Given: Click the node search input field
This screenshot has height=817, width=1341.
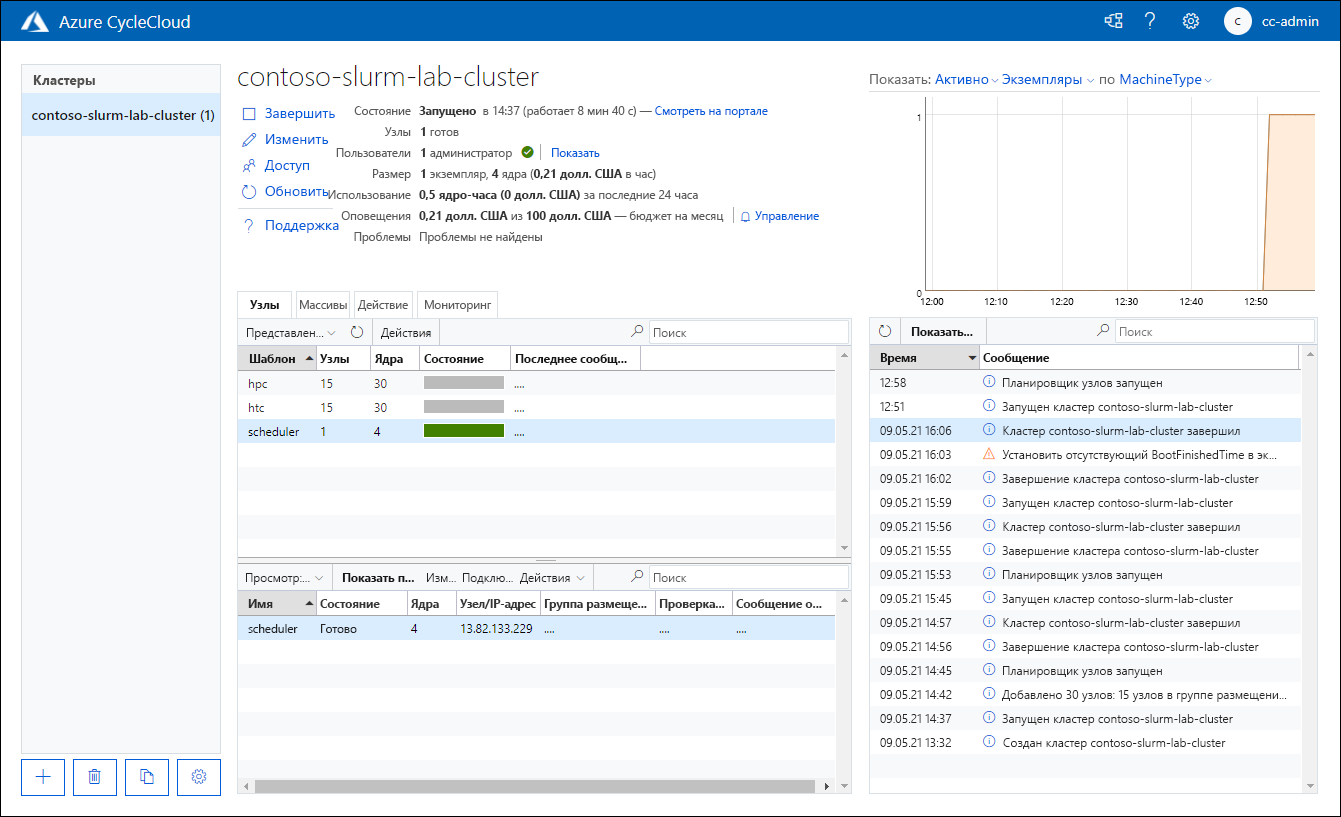Looking at the screenshot, I should click(x=748, y=332).
